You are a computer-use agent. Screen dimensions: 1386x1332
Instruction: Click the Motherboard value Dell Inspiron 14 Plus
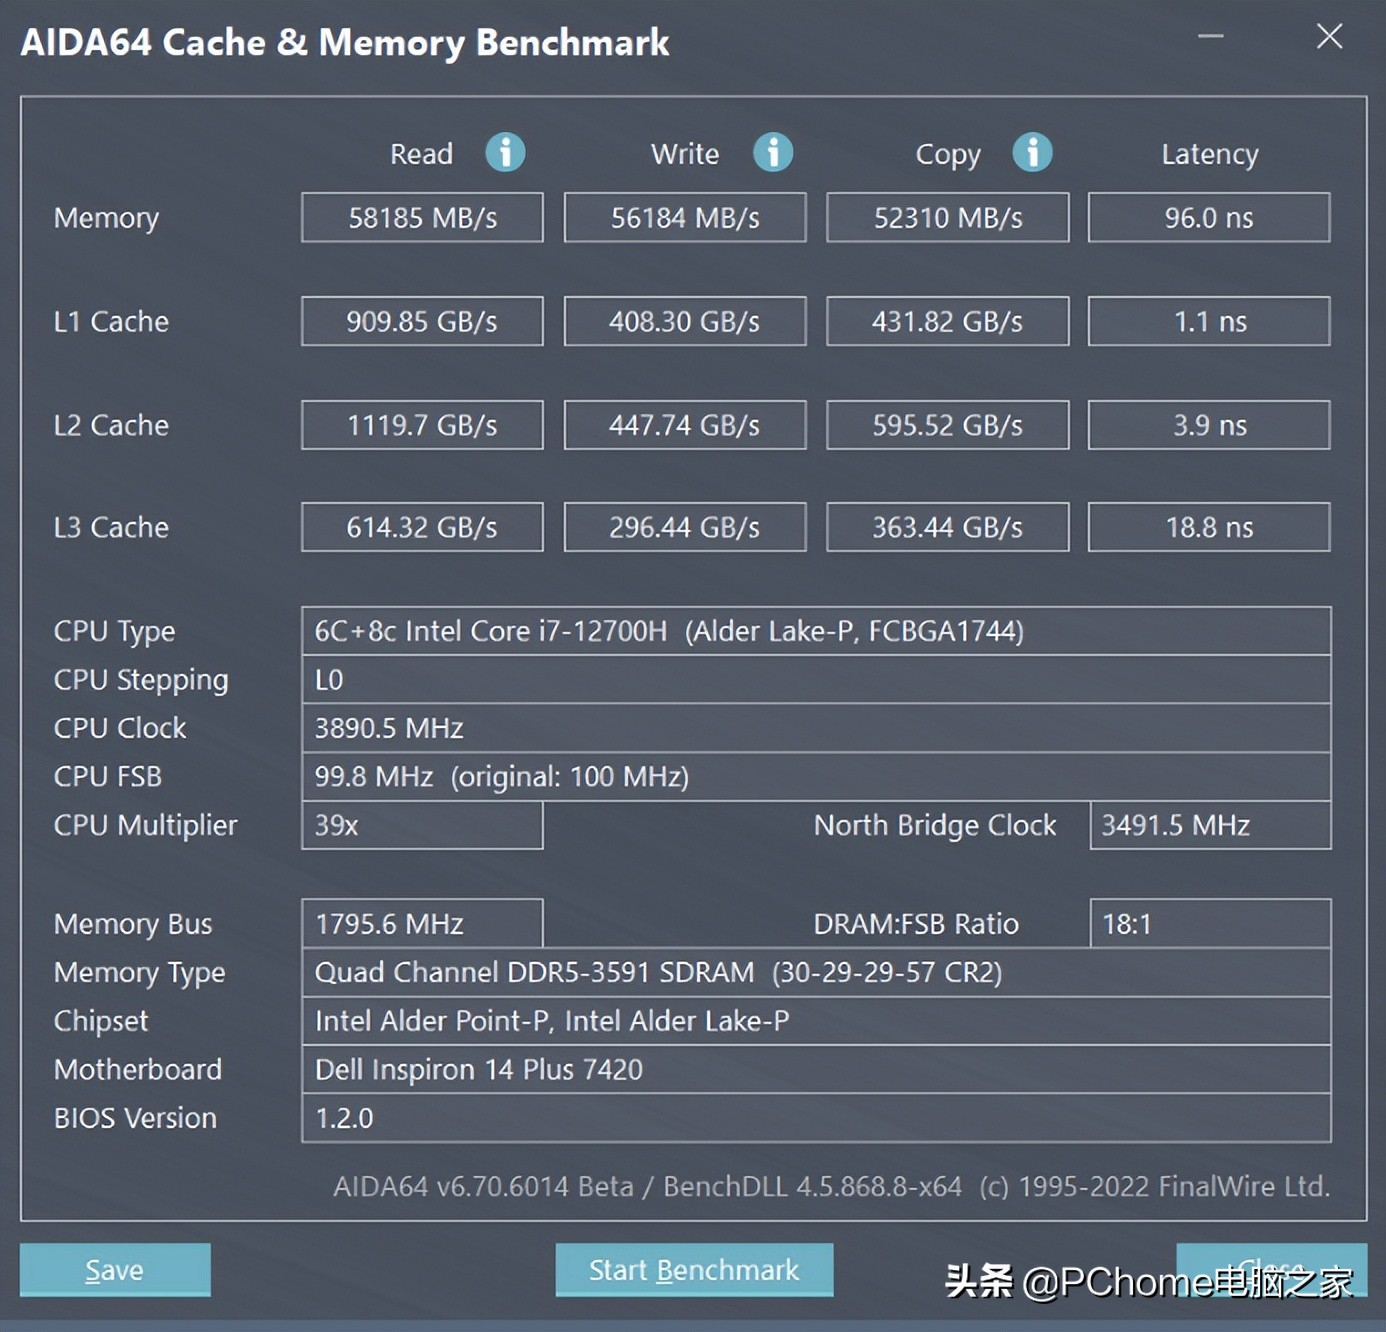[816, 1069]
